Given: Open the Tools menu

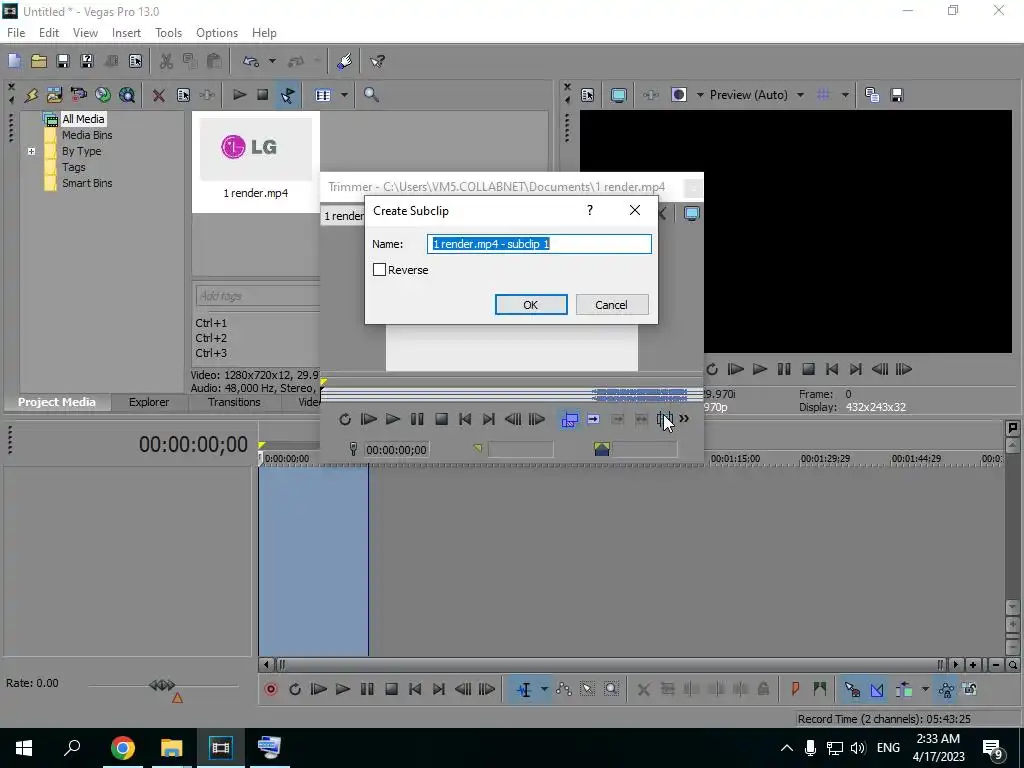Looking at the screenshot, I should pos(168,33).
